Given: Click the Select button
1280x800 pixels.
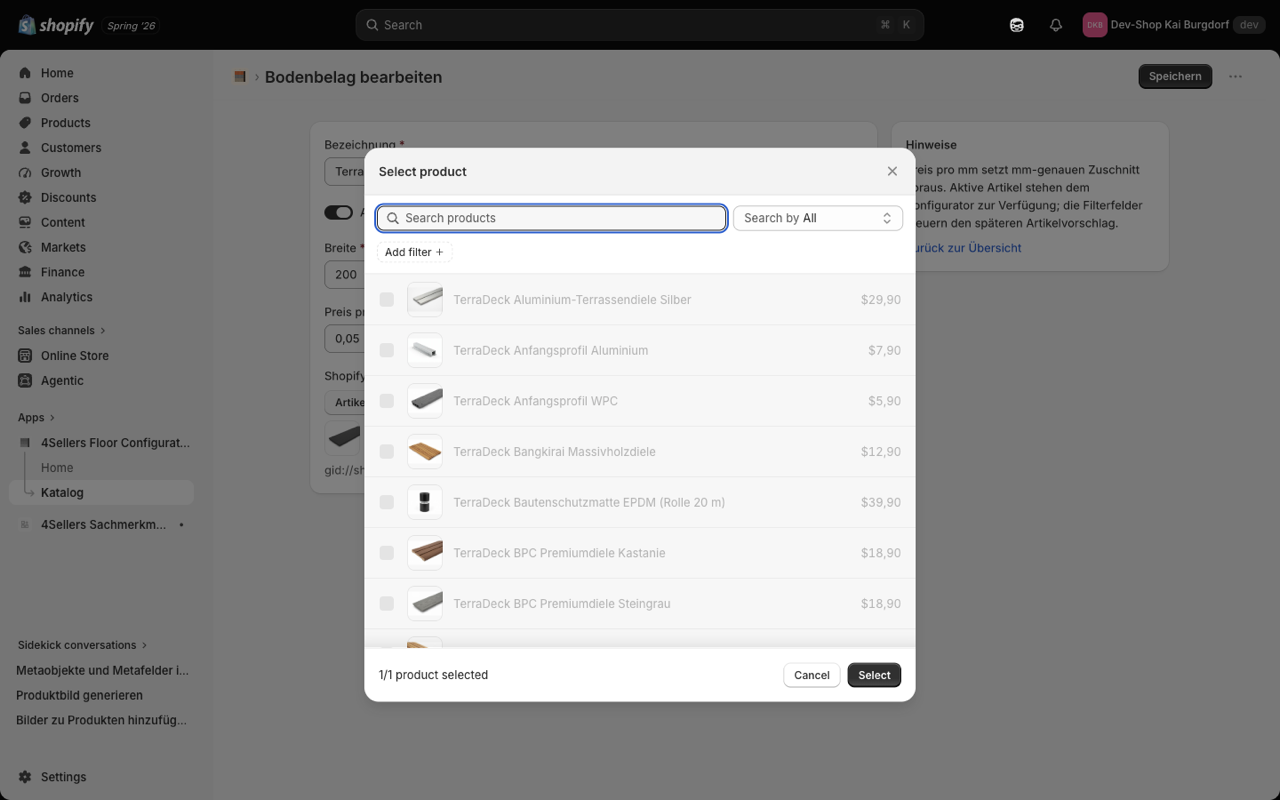Looking at the screenshot, I should pyautogui.click(x=874, y=675).
